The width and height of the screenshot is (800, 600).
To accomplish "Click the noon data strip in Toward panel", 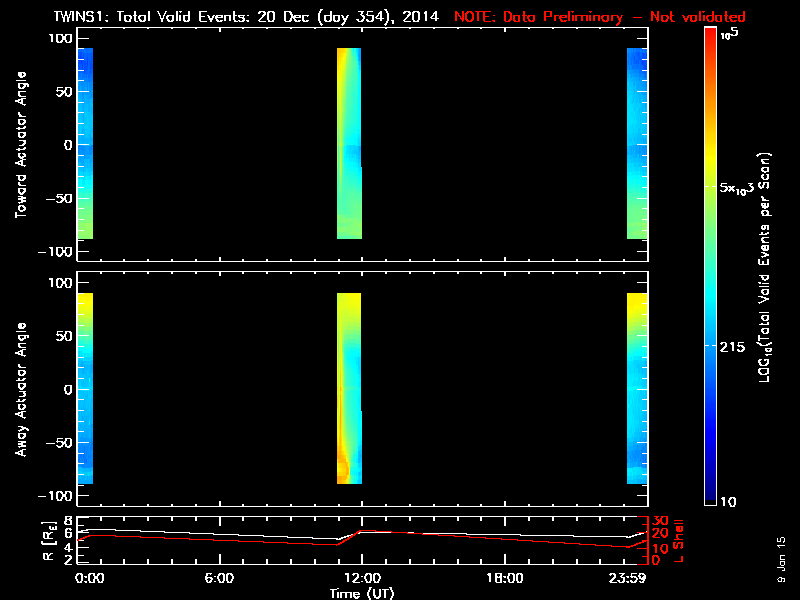I will pos(349,143).
